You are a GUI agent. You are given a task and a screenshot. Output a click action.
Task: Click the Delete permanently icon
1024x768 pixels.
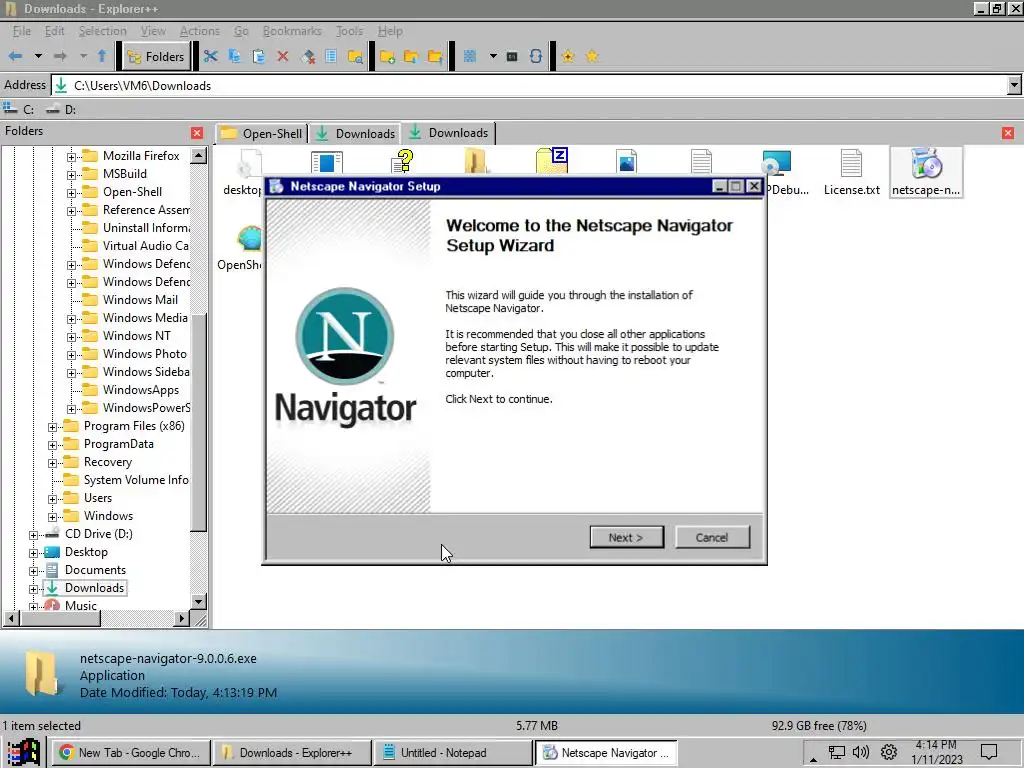tap(308, 57)
